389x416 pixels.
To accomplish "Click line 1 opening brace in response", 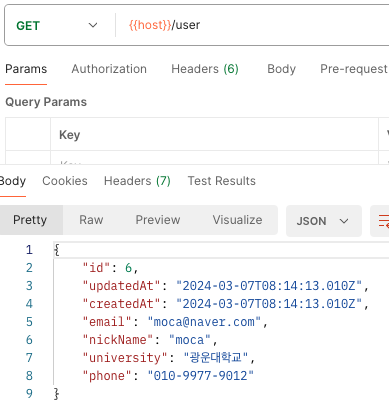I will point(57,250).
